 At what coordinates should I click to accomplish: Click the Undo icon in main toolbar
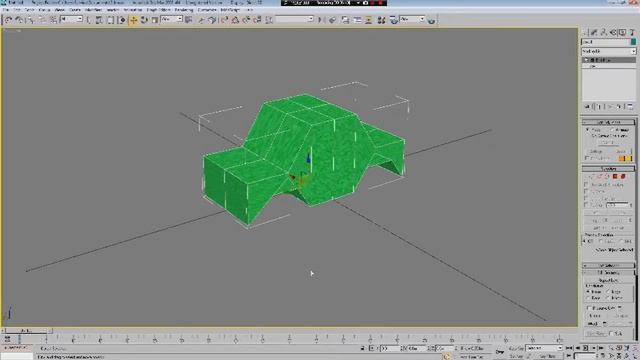click(x=8, y=20)
